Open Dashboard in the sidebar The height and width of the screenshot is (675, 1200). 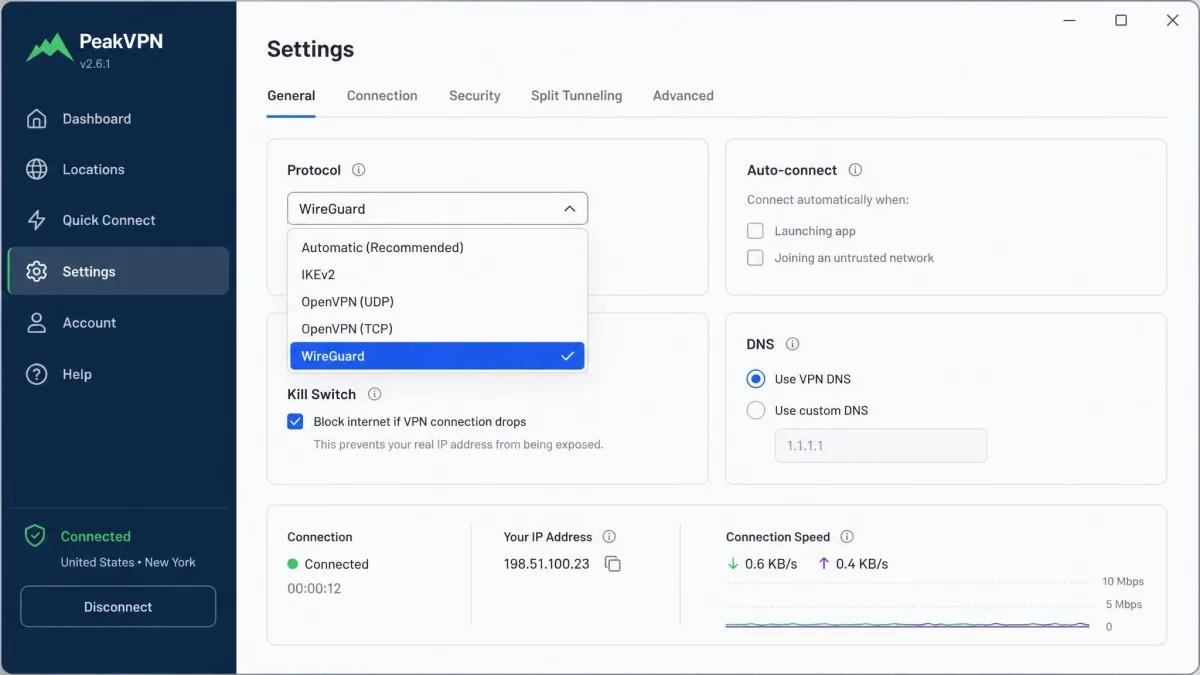coord(118,119)
